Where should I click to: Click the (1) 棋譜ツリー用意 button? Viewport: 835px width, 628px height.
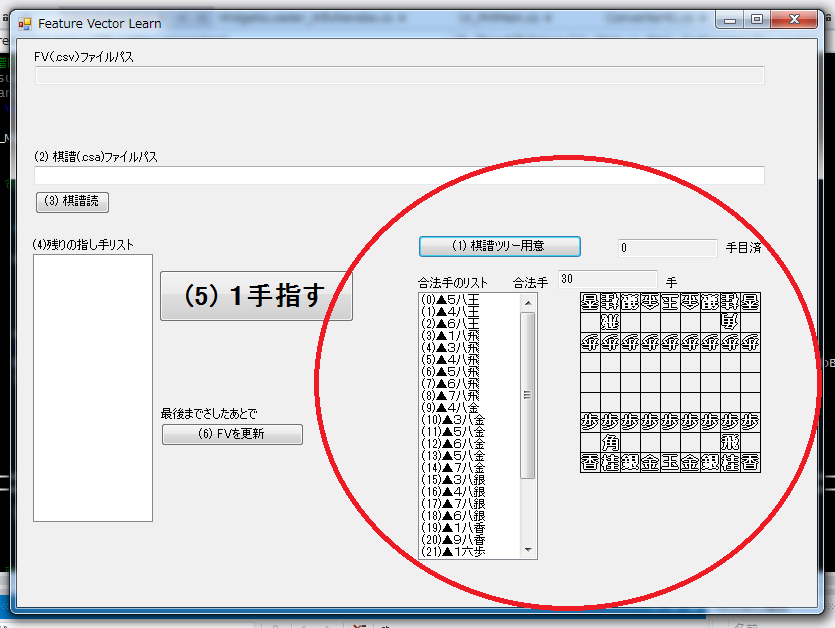[x=500, y=246]
